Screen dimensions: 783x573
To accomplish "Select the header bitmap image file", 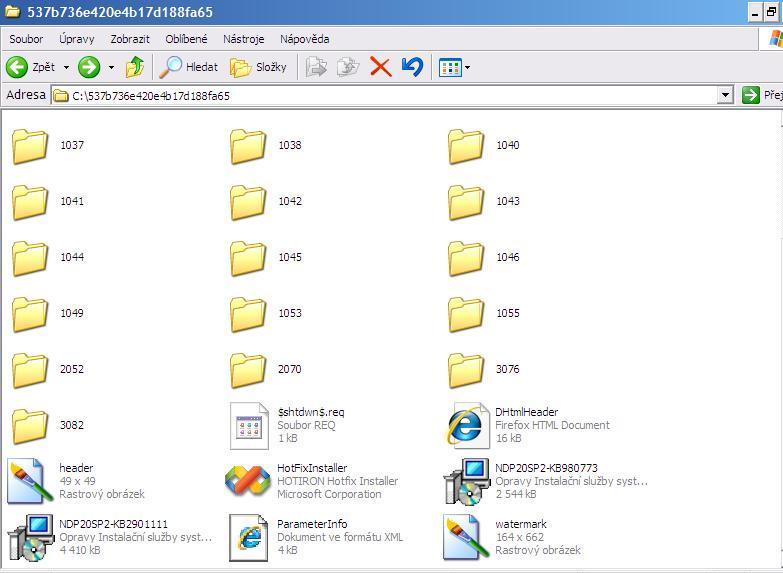I will coord(28,481).
